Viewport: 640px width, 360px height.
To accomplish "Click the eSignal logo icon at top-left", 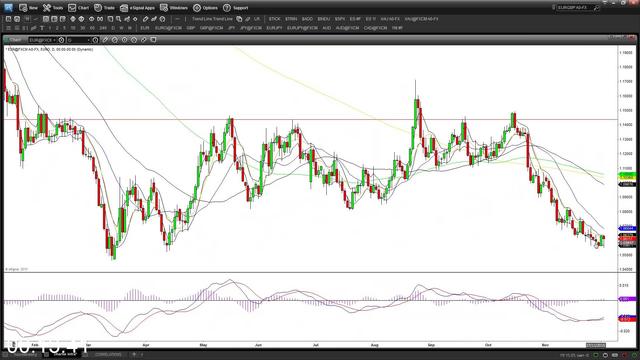I will [8, 7].
